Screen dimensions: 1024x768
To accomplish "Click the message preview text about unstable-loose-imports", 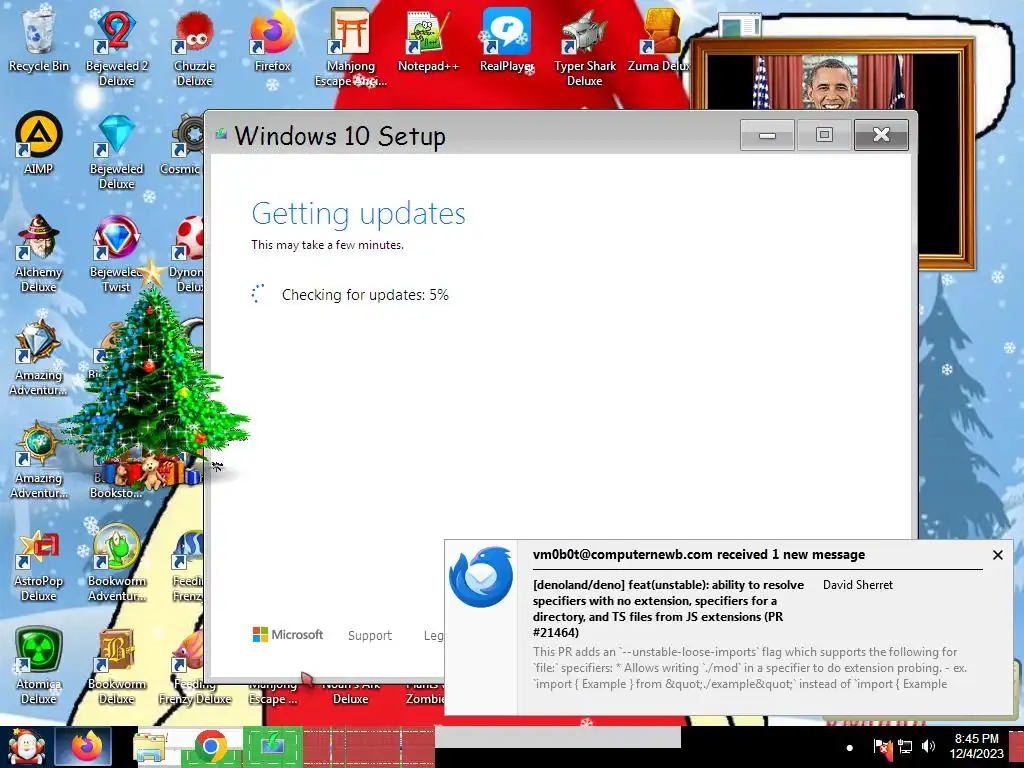I will coord(750,667).
